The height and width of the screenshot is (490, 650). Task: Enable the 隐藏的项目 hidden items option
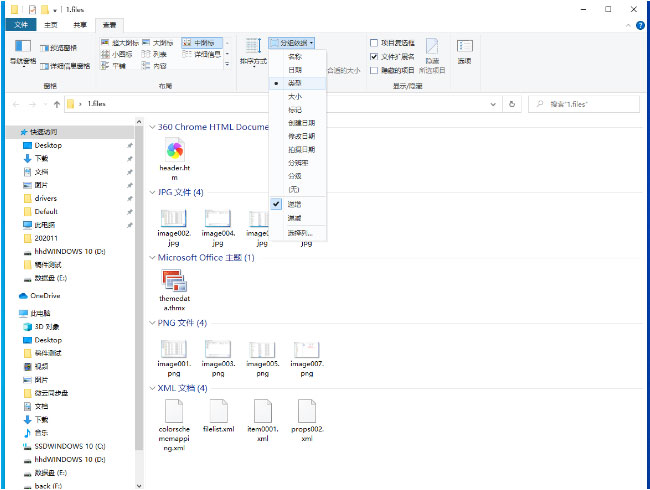pos(392,70)
